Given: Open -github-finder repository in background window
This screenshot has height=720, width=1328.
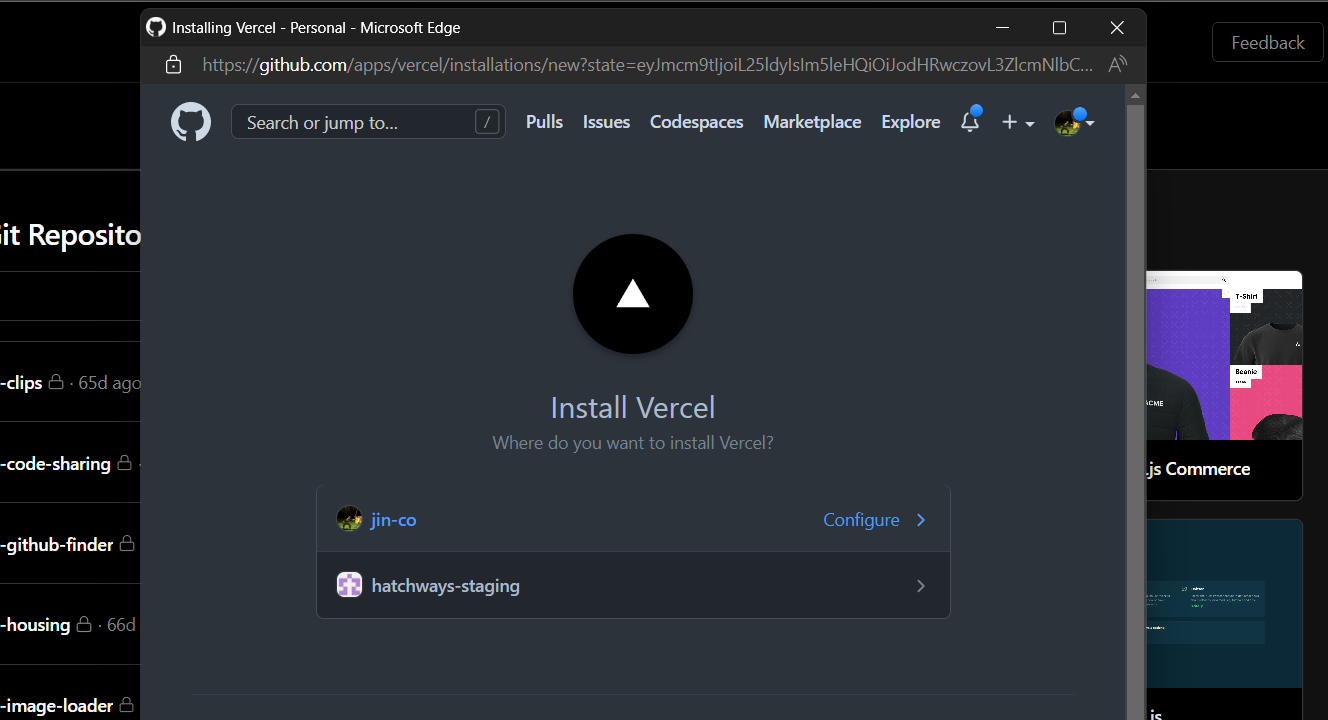Looking at the screenshot, I should tap(56, 545).
